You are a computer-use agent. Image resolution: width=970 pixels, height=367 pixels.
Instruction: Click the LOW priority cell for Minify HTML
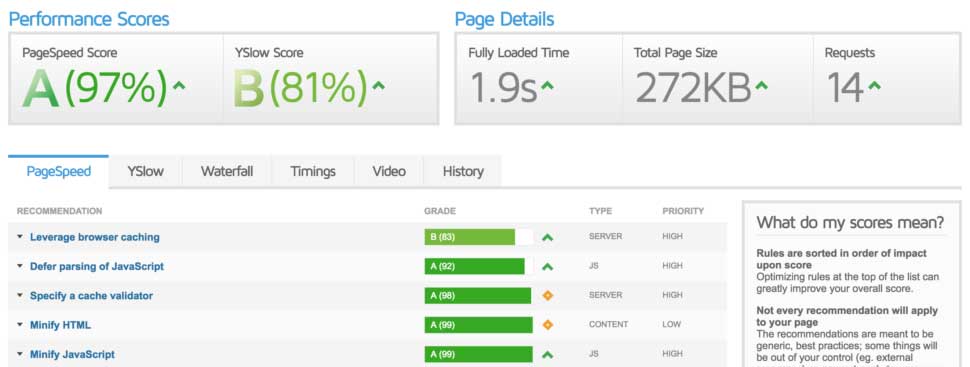point(671,324)
